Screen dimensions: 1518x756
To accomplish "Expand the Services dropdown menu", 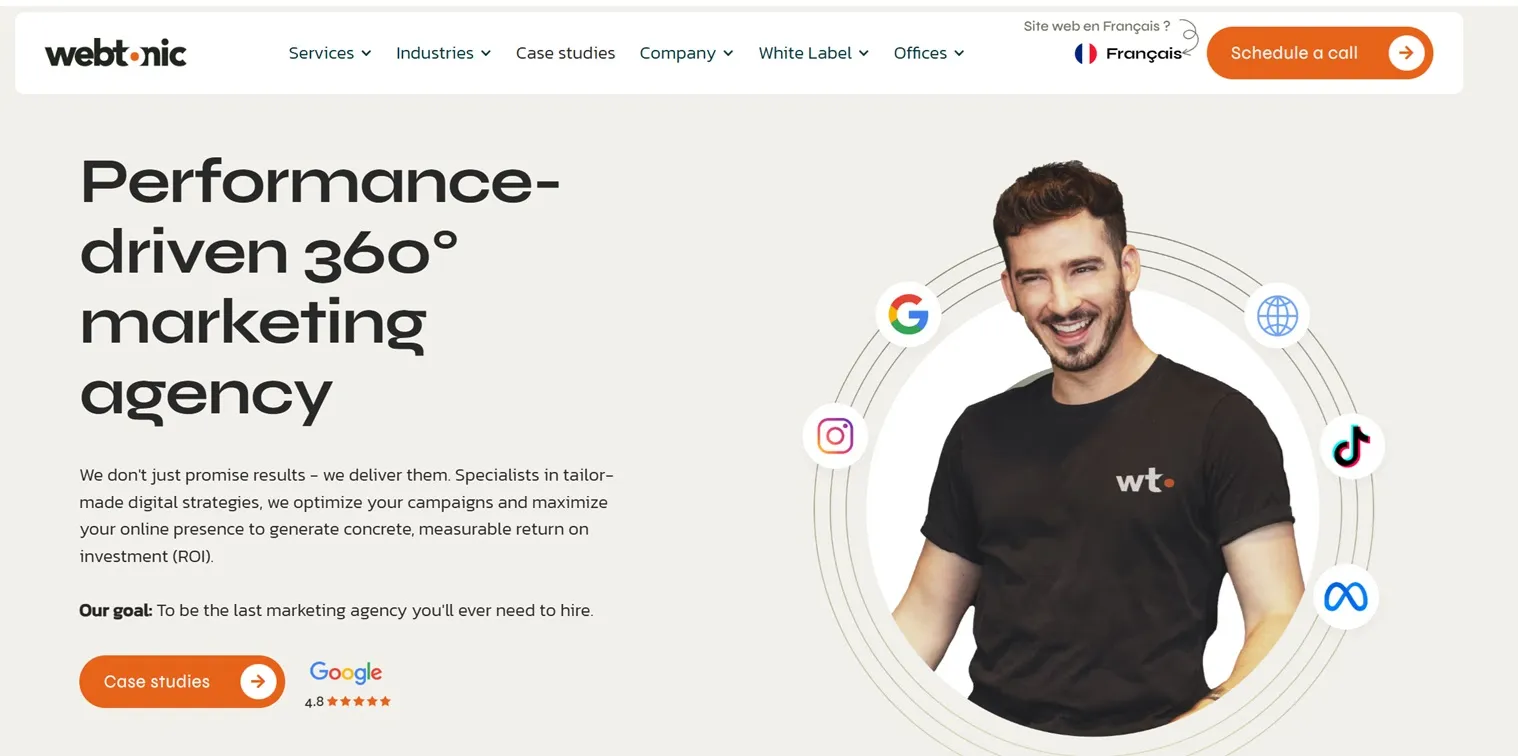I will pos(330,53).
